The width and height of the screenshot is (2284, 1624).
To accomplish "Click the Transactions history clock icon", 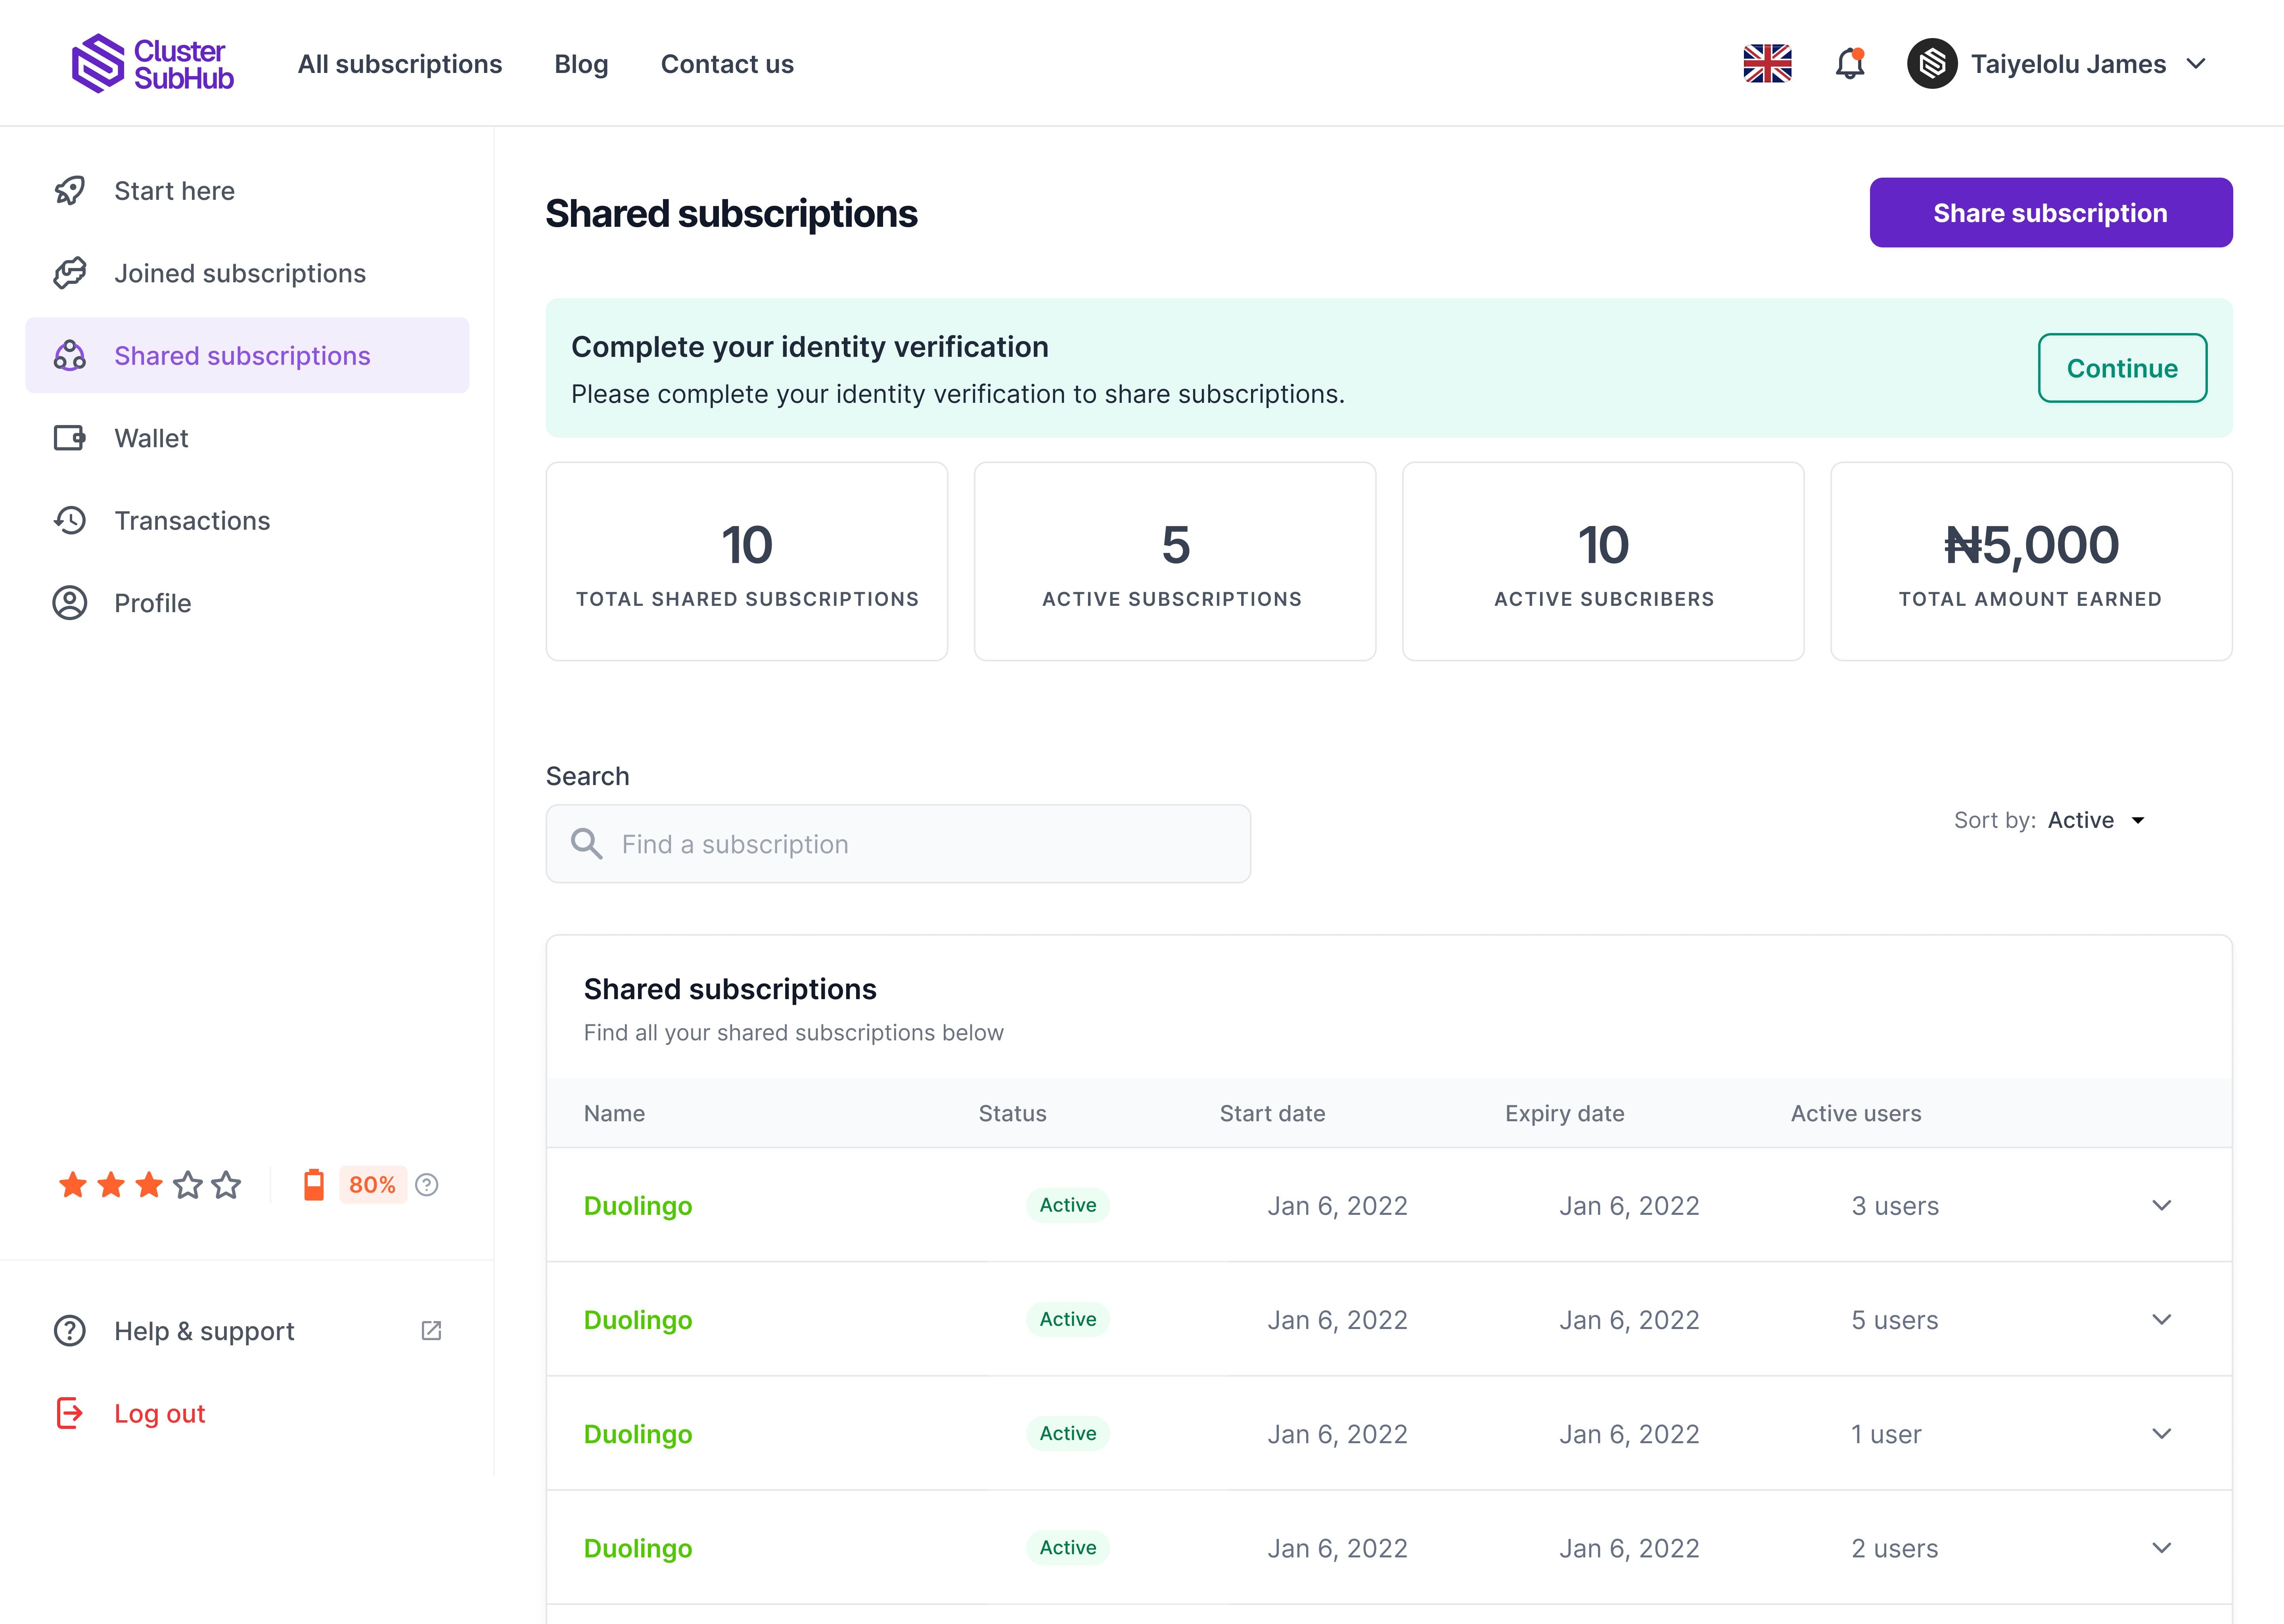I will tap(70, 520).
